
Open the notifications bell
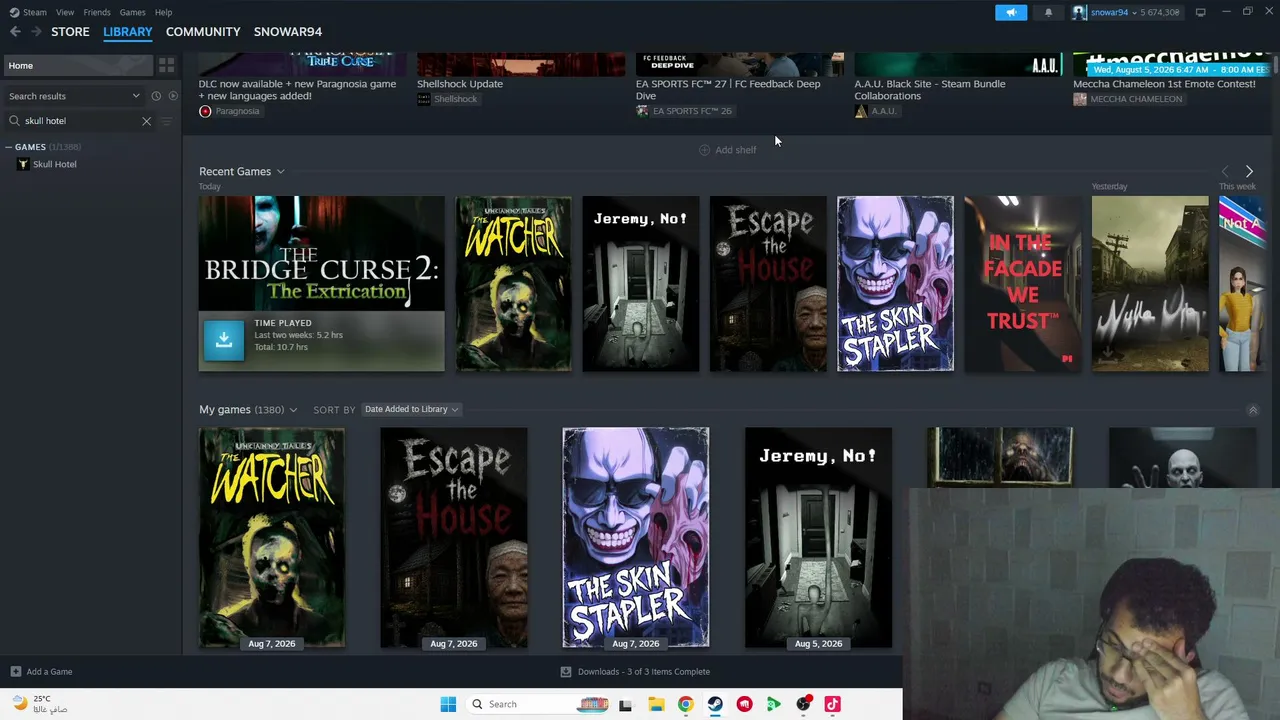click(1048, 12)
